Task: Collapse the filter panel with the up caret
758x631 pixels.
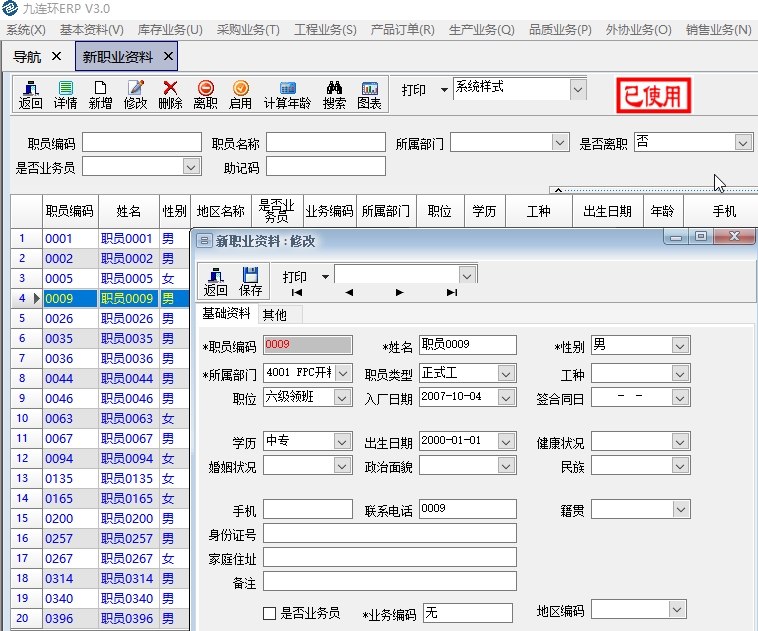Action: coord(558,190)
